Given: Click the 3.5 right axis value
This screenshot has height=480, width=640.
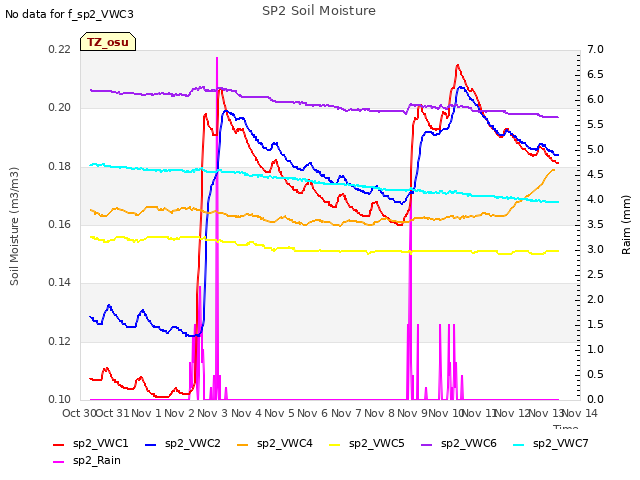Looking at the screenshot, I should tap(595, 224).
